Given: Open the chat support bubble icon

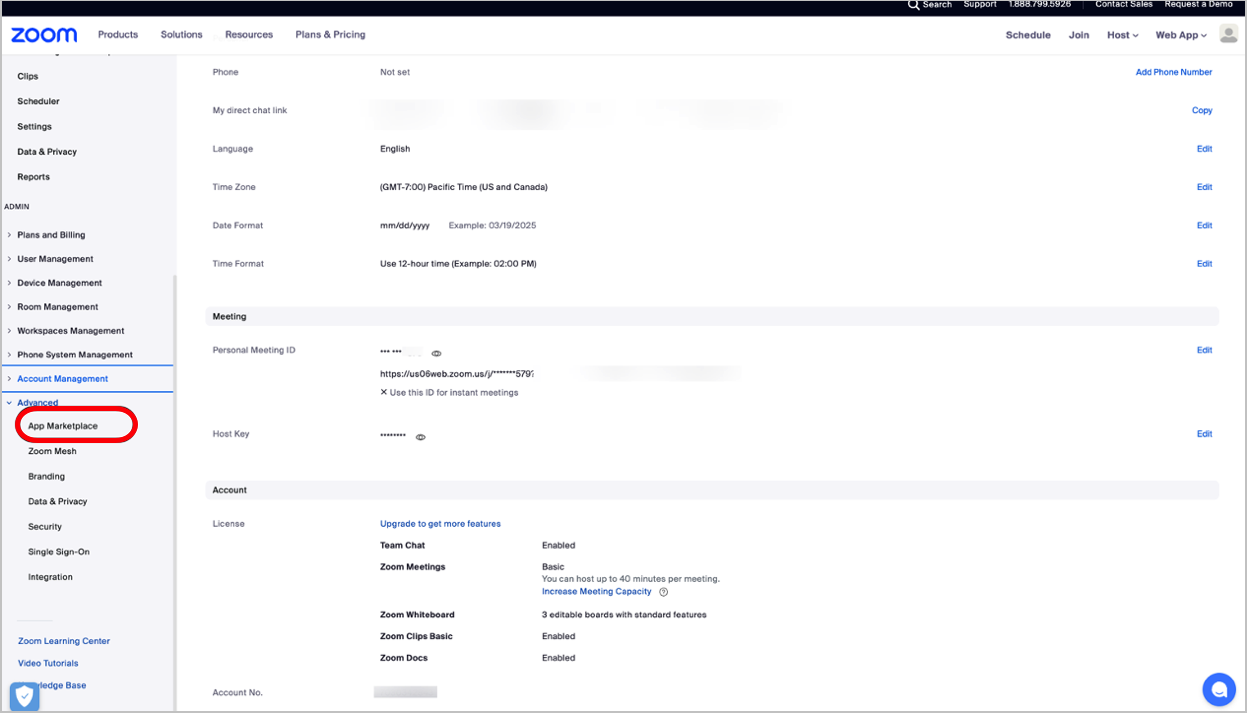Looking at the screenshot, I should tap(1219, 689).
